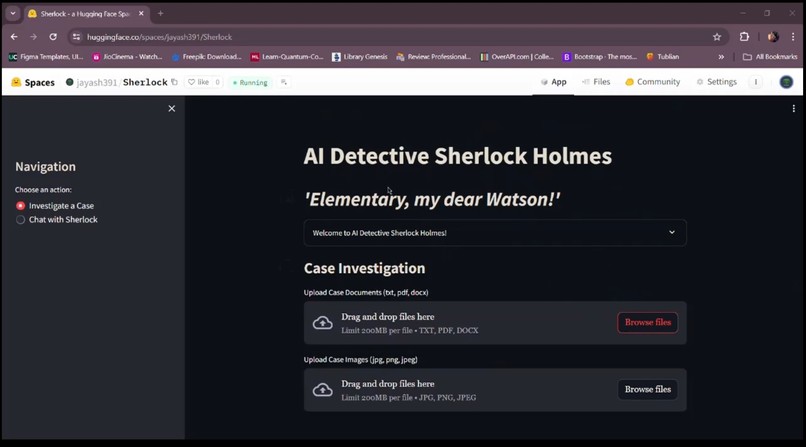Open the Bootstrap bookmark
Screen dimensions: 806x447
tap(600, 57)
